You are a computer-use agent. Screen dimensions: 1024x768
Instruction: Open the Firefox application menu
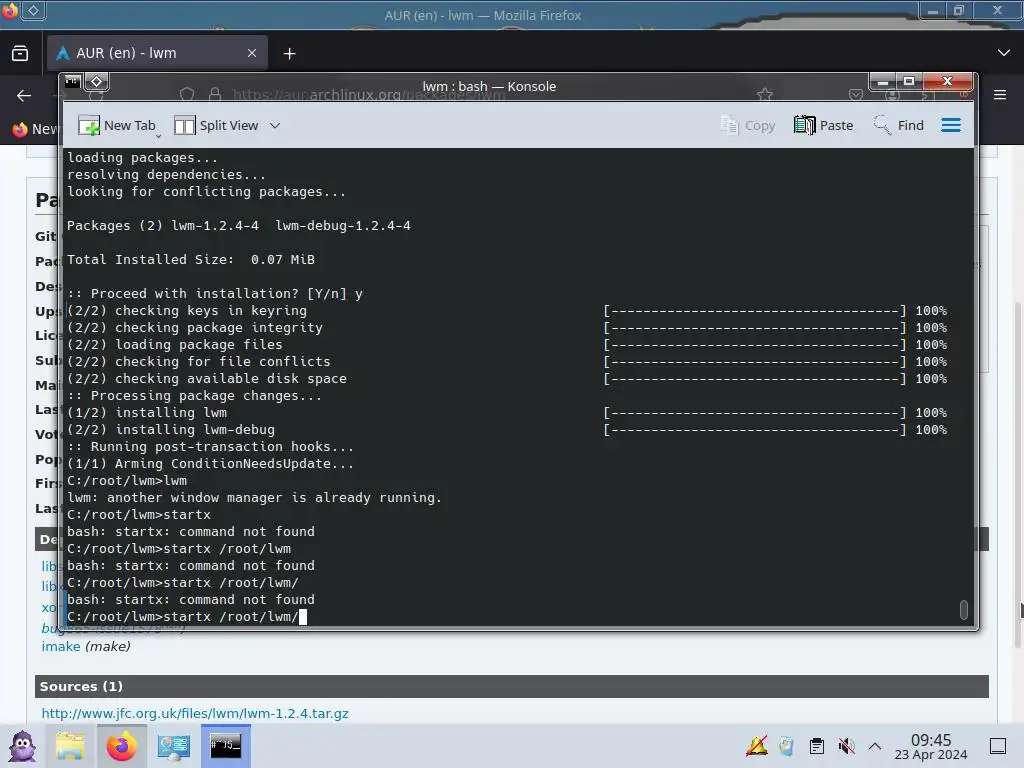1000,95
